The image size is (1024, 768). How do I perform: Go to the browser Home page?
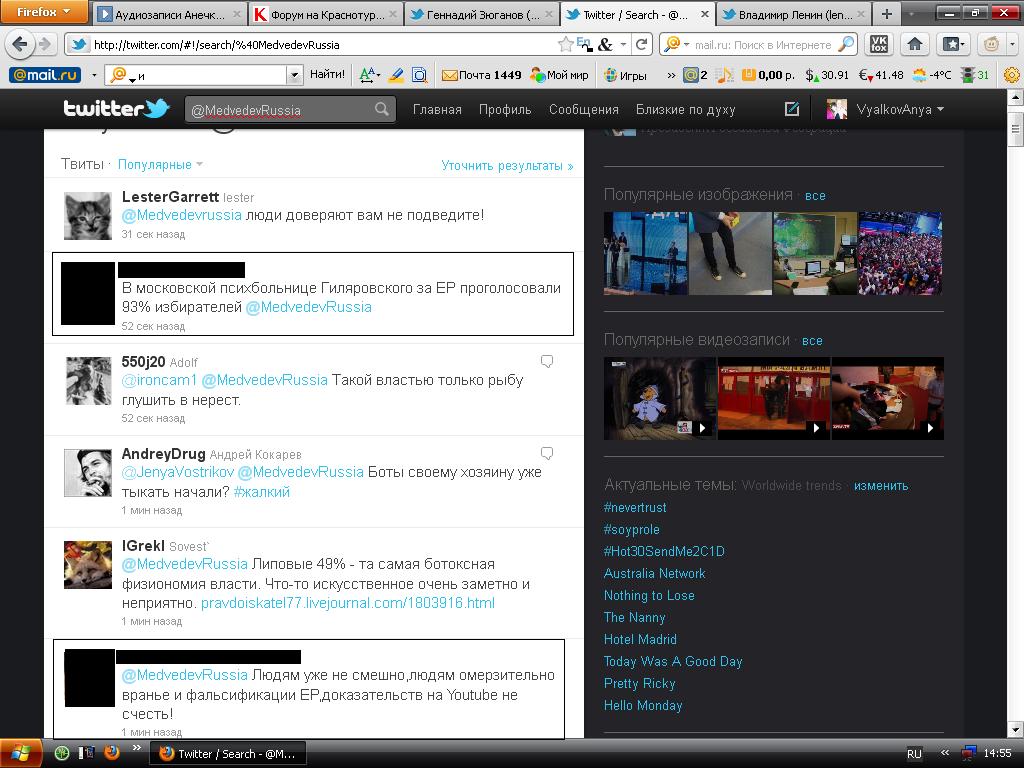915,44
